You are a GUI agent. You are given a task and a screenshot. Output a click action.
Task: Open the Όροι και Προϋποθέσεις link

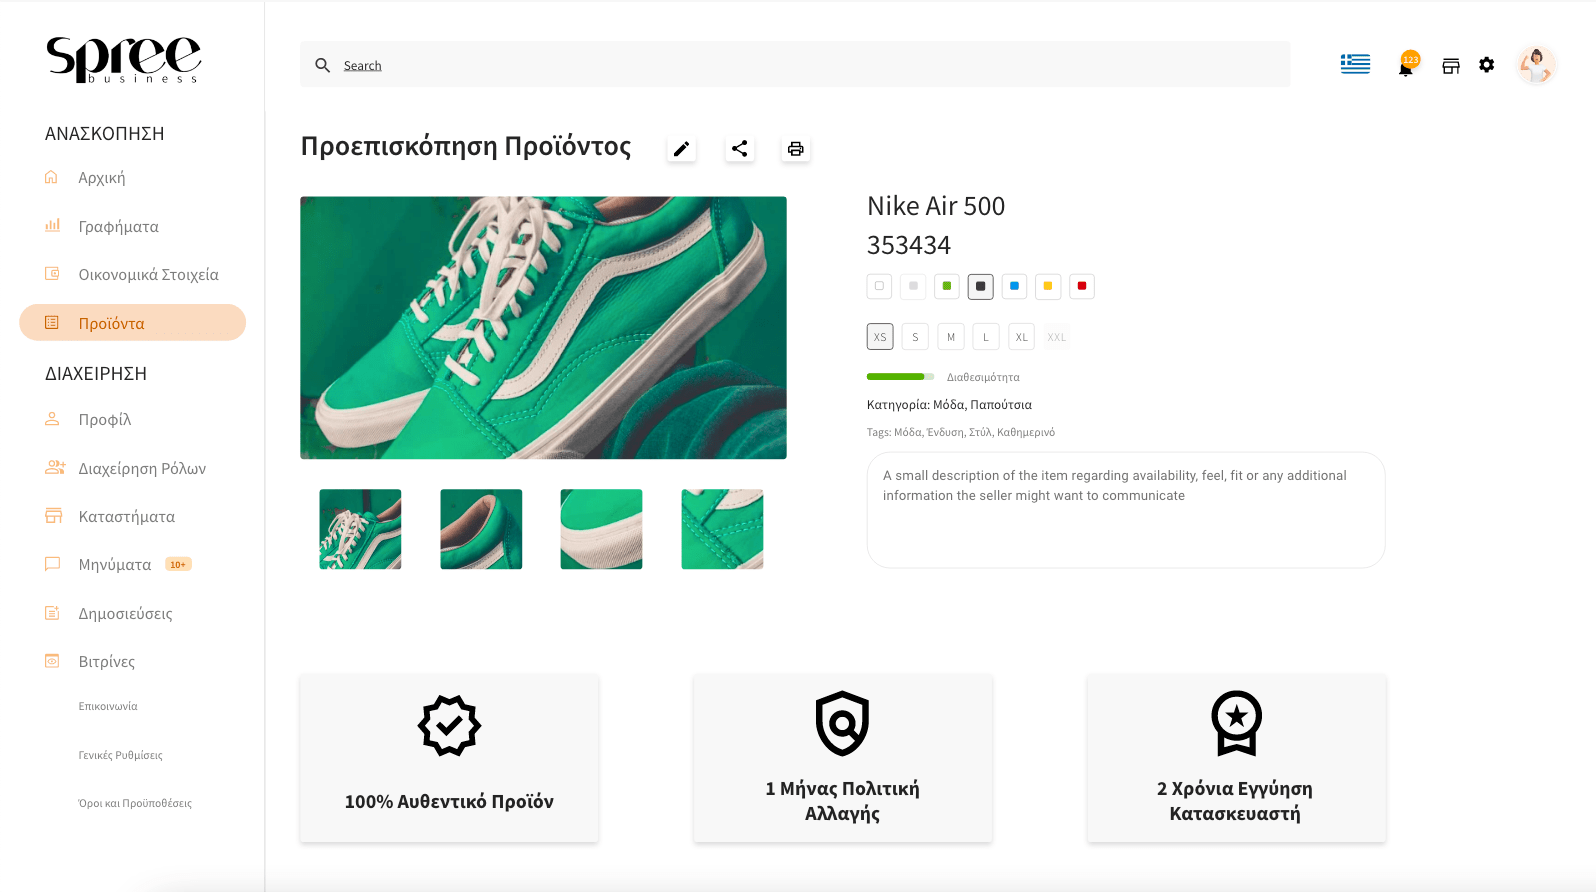click(135, 803)
